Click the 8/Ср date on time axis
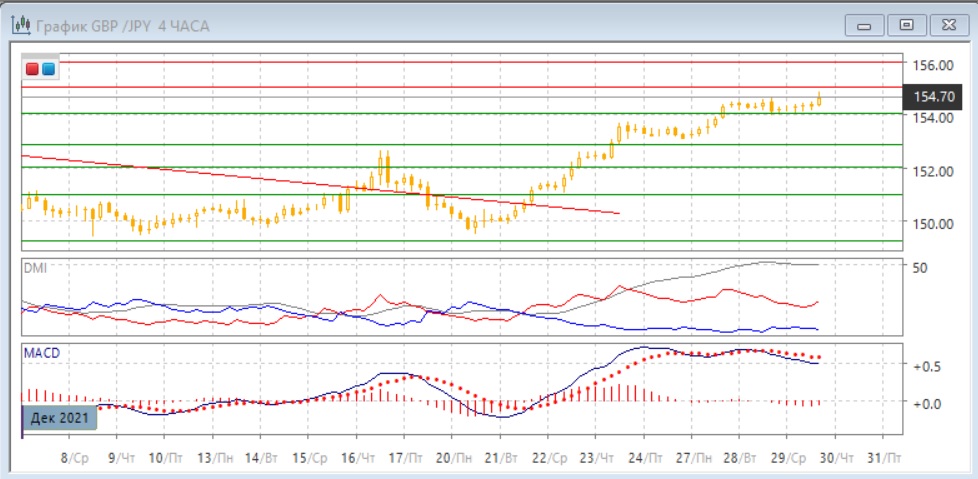978x479 pixels. (x=74, y=456)
